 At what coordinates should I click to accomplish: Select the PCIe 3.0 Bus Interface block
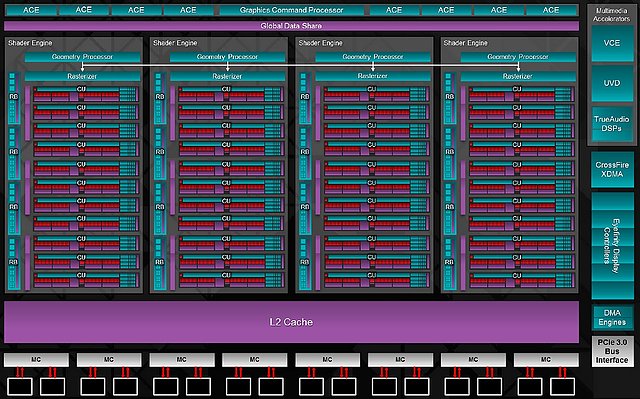612,351
